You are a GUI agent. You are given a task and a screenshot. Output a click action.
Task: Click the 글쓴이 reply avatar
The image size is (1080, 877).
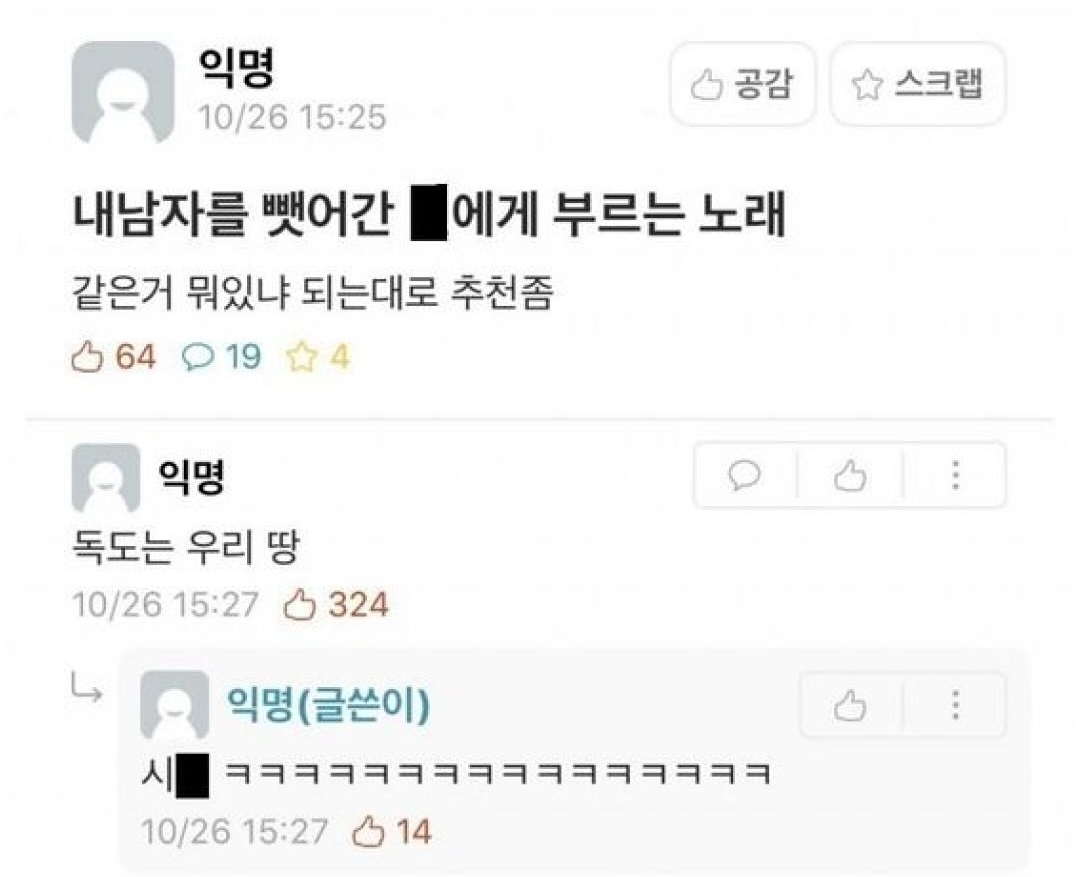click(174, 705)
